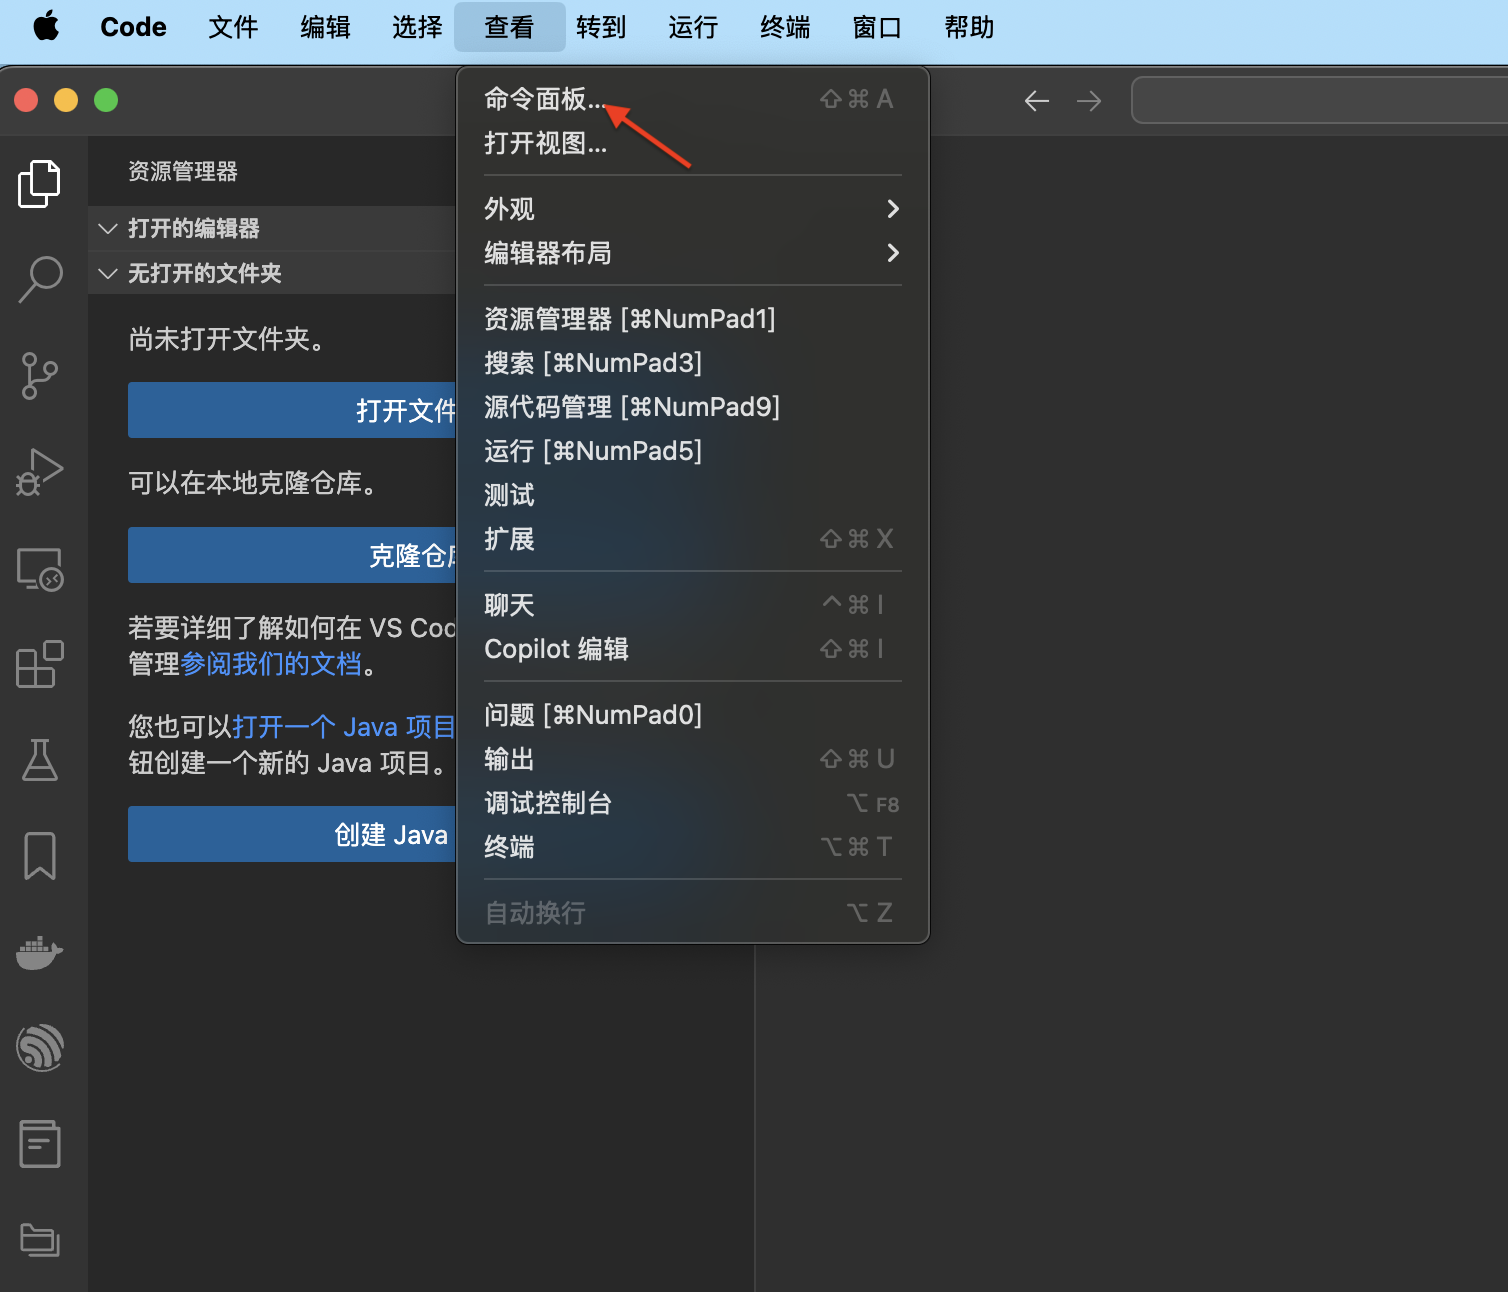
Task: Minimize window with yellow button
Action: pos(66,100)
